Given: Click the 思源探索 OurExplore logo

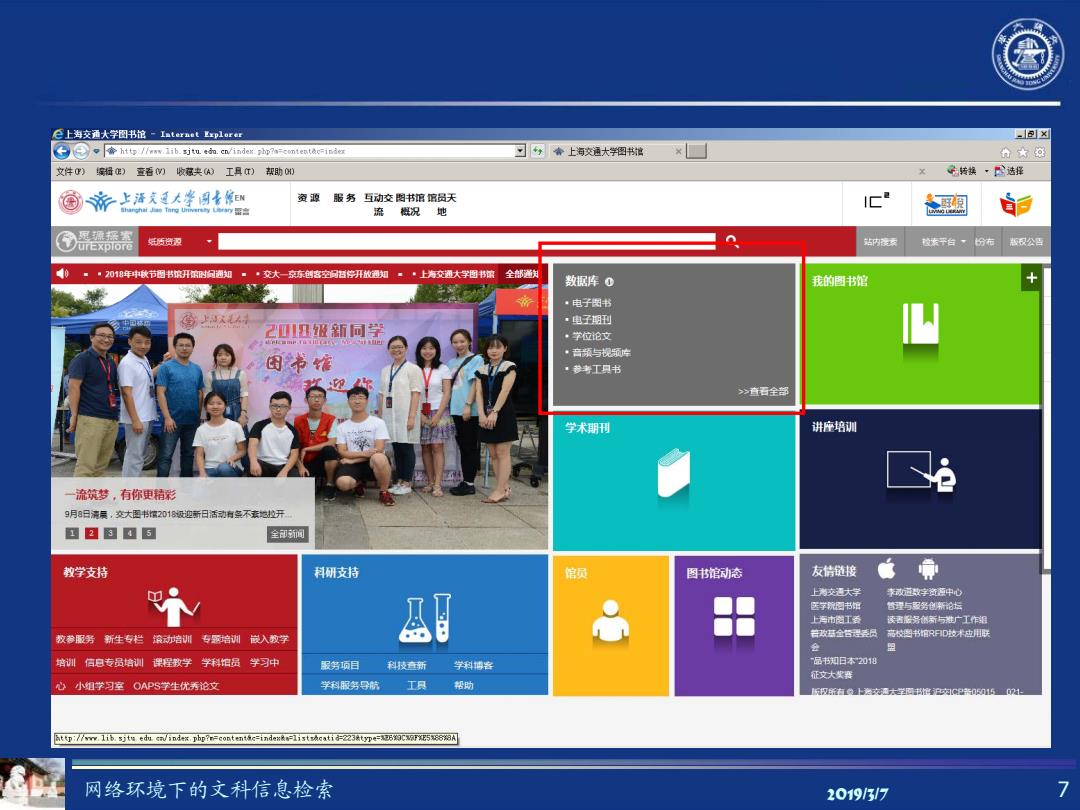Looking at the screenshot, I should (94, 241).
